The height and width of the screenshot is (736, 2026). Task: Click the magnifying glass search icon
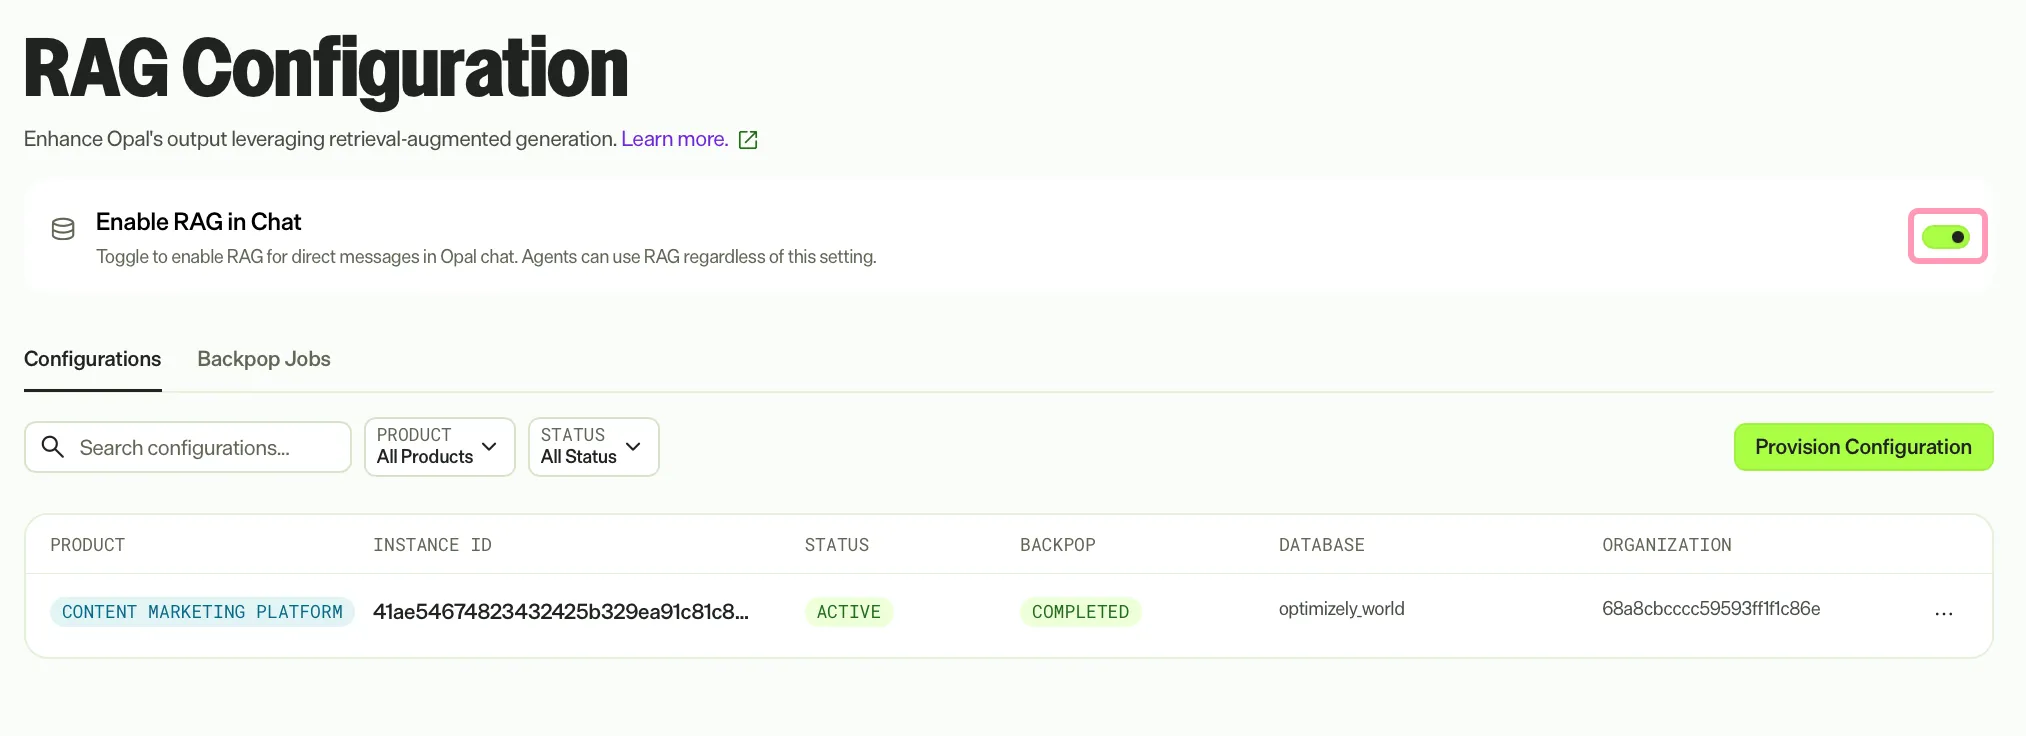pos(53,446)
